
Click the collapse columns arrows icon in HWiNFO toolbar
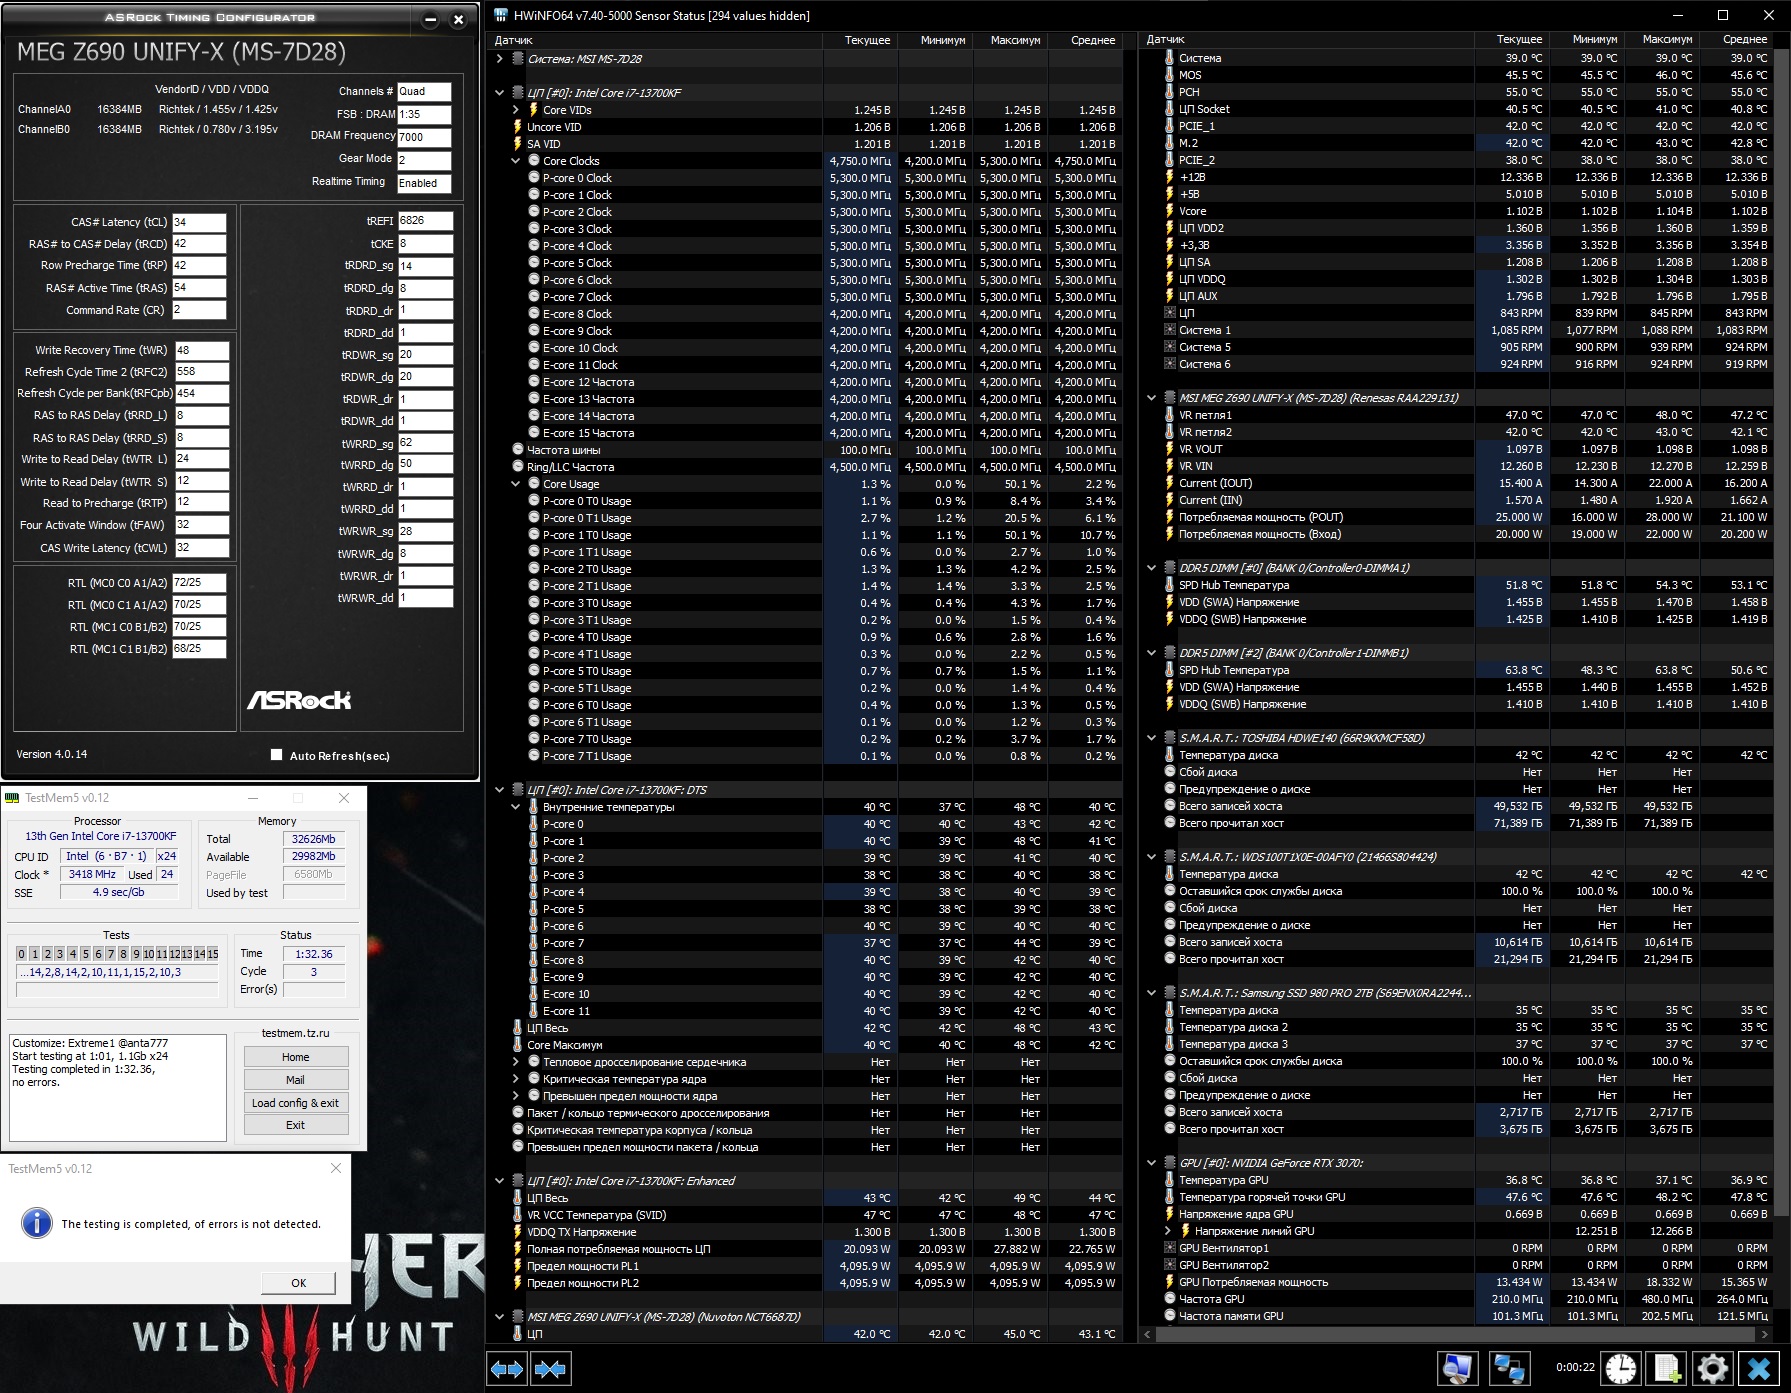coord(550,1369)
